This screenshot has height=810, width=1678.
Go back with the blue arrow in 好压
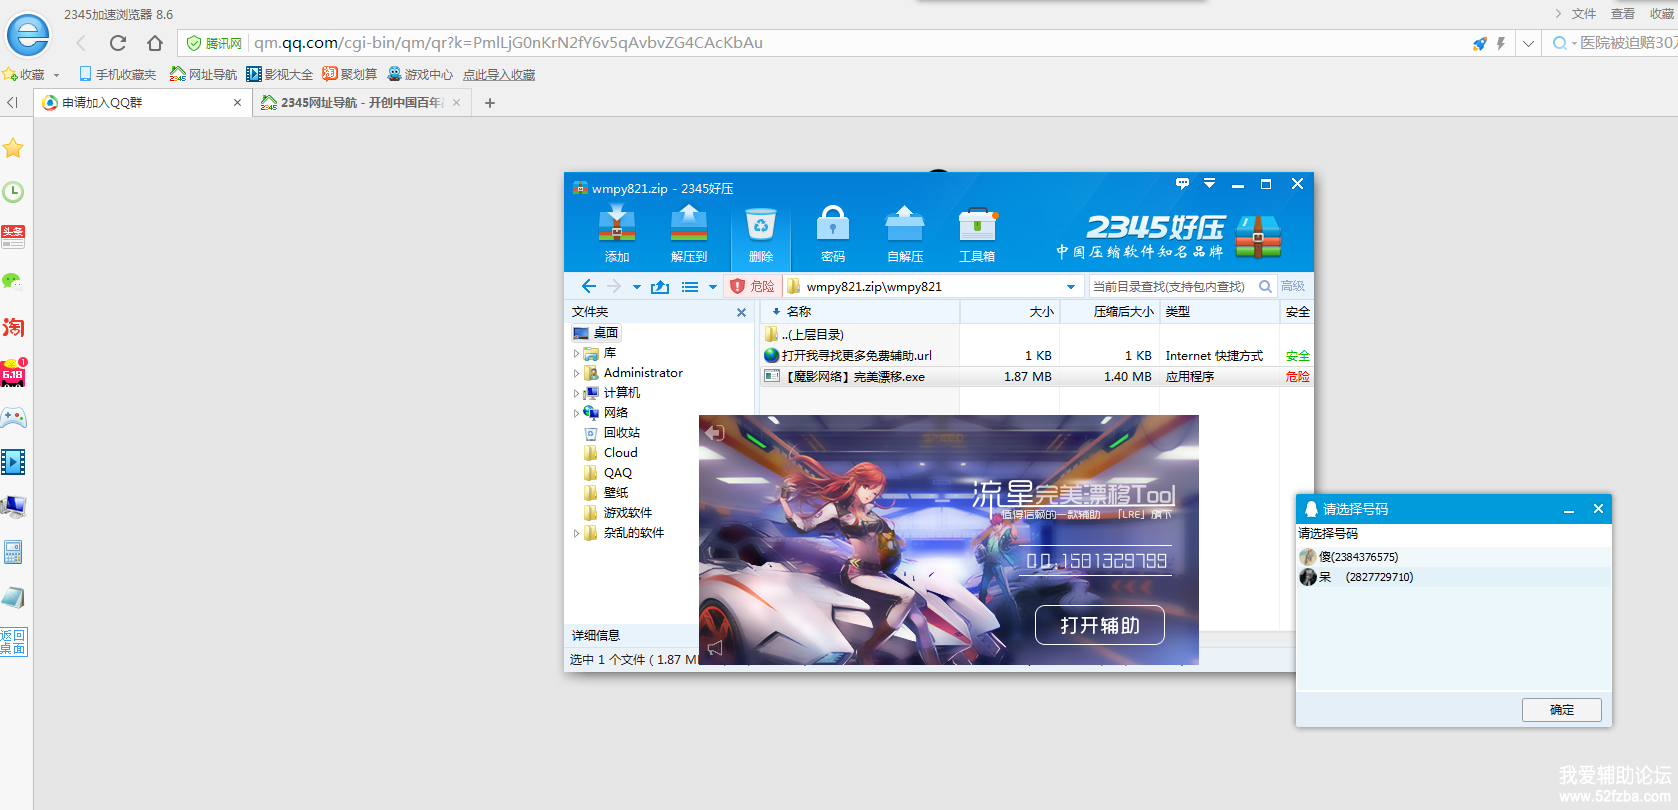click(589, 286)
